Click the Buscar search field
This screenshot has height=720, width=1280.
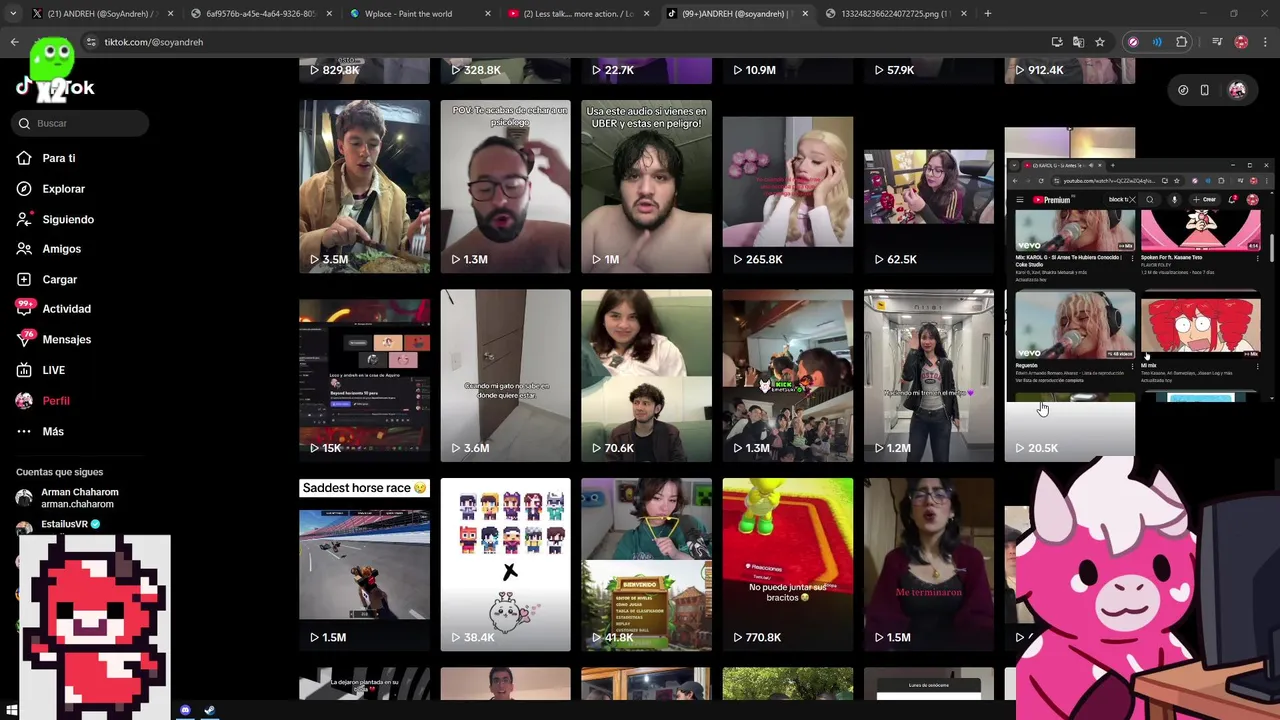coord(82,123)
